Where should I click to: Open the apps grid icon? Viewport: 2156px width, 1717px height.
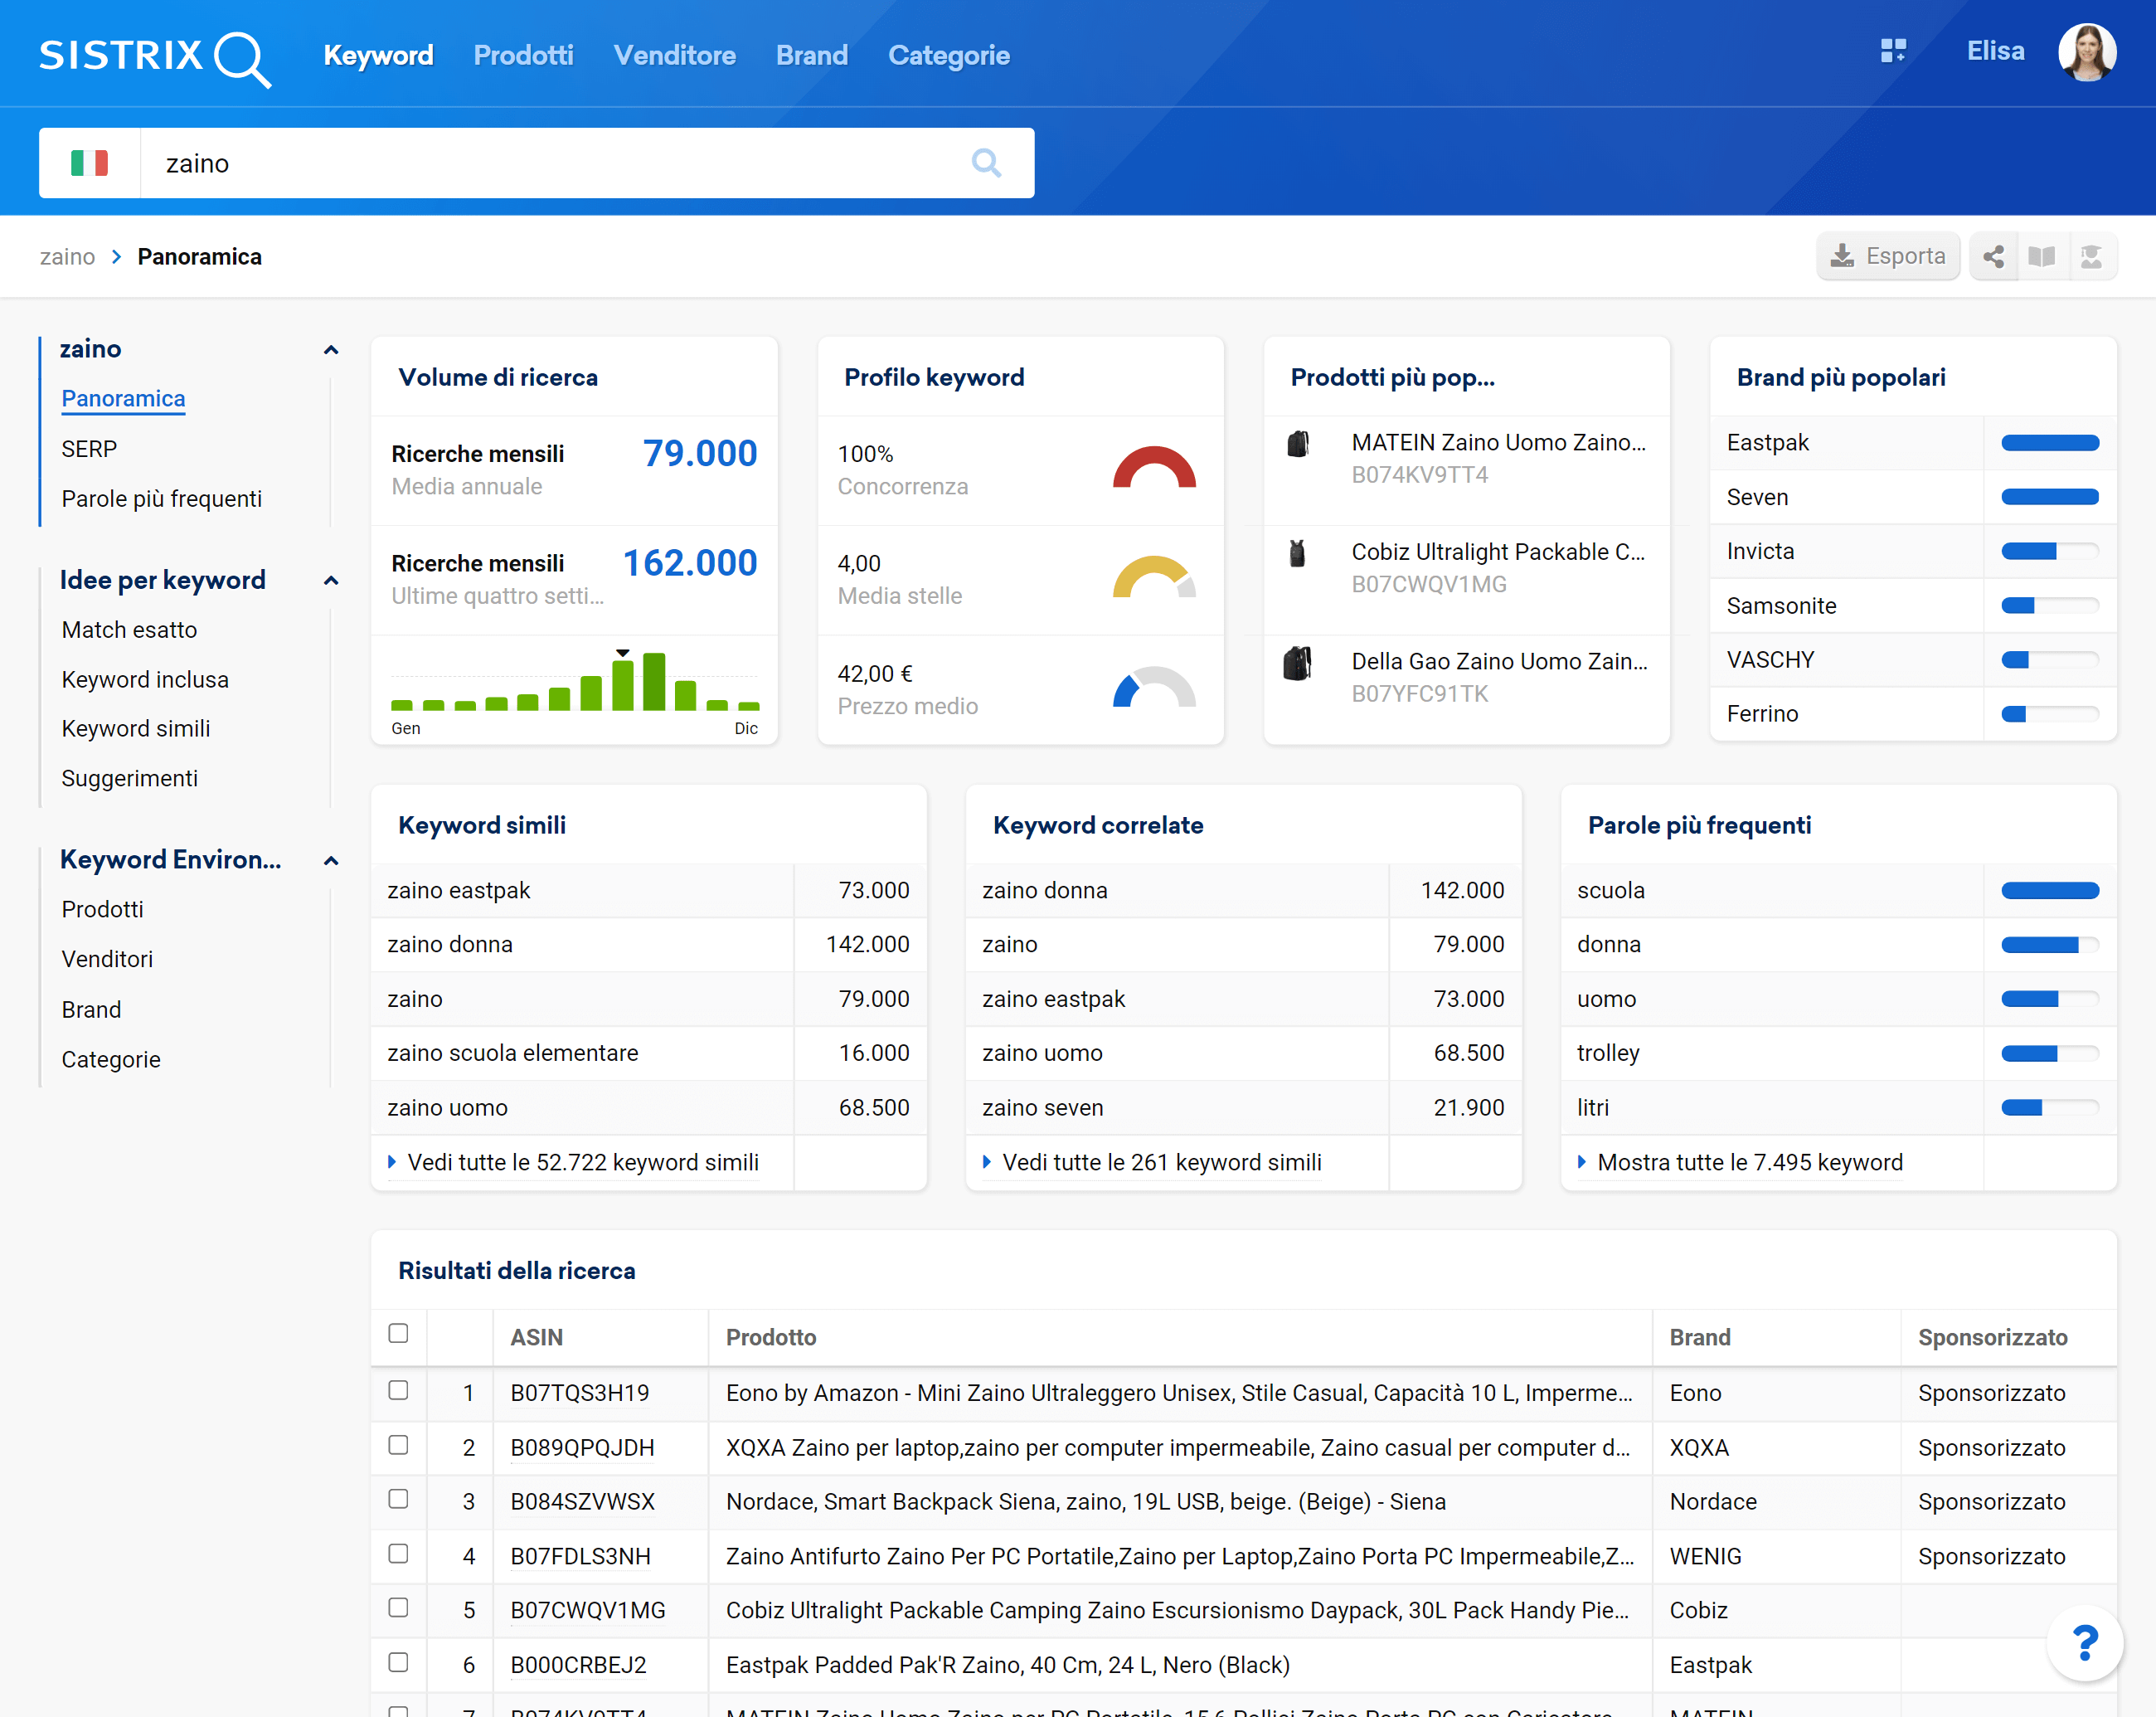(x=1893, y=51)
